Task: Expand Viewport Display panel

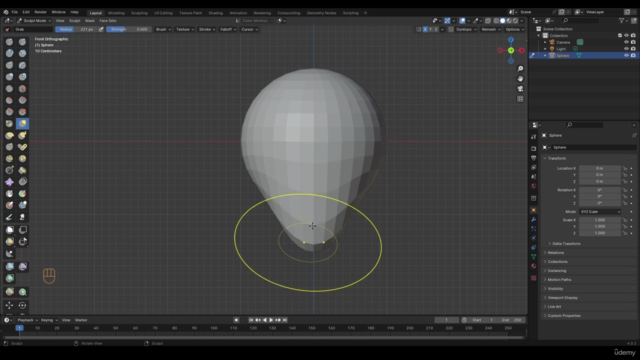Action: 562,298
